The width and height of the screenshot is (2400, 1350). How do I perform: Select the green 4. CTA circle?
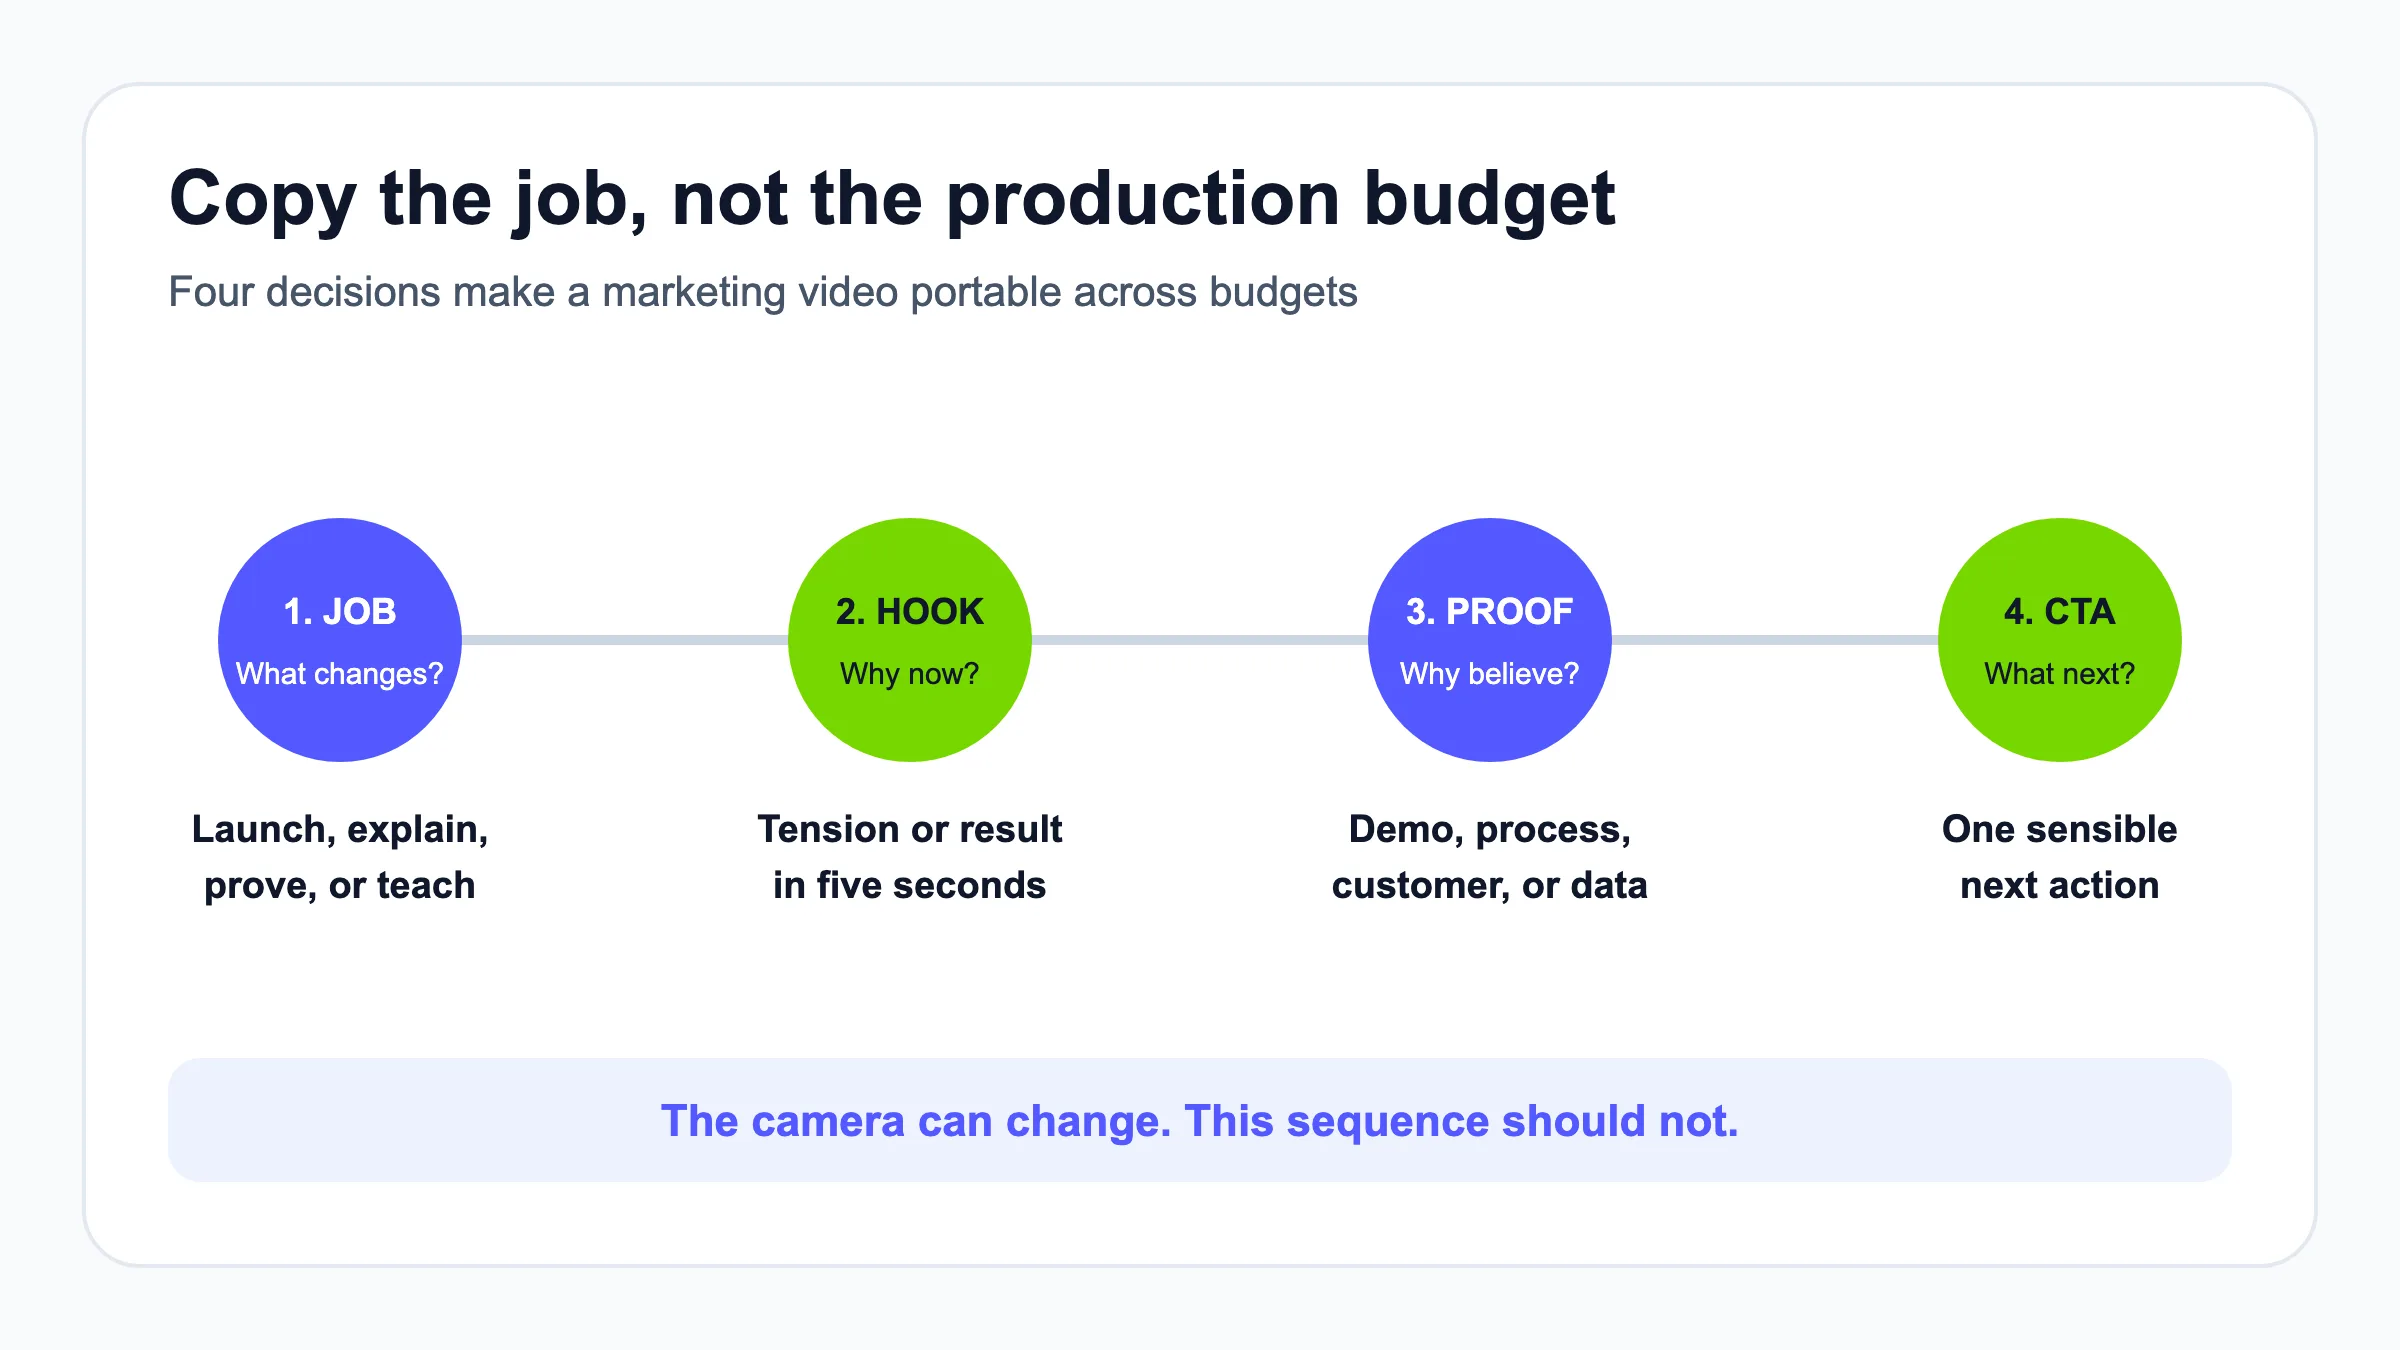2060,640
